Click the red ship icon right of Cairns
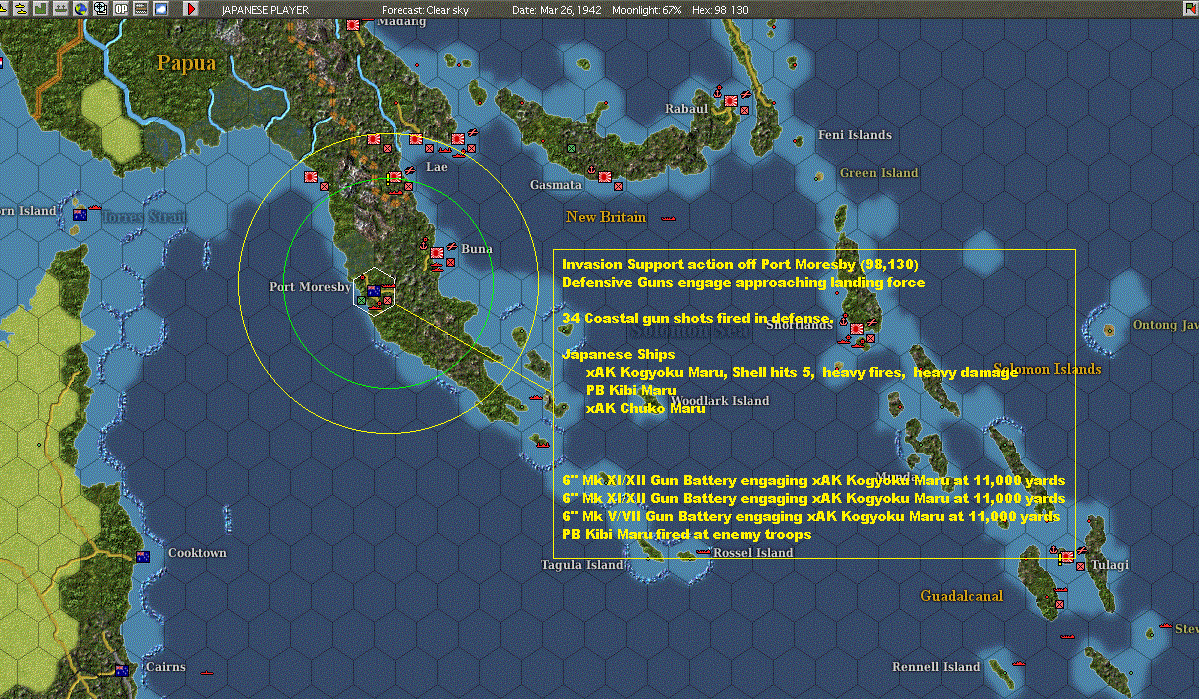The image size is (1199, 699). 206,672
